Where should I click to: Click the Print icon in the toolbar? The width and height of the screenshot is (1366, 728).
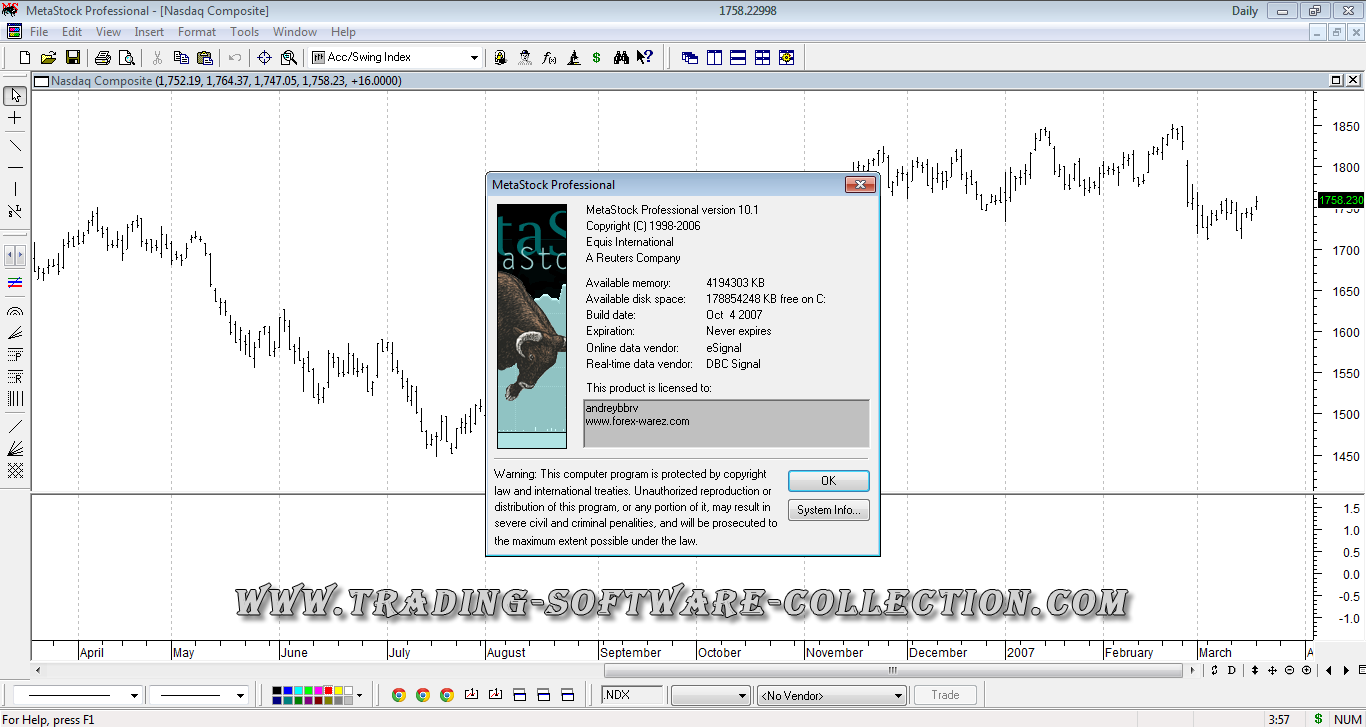tap(103, 58)
